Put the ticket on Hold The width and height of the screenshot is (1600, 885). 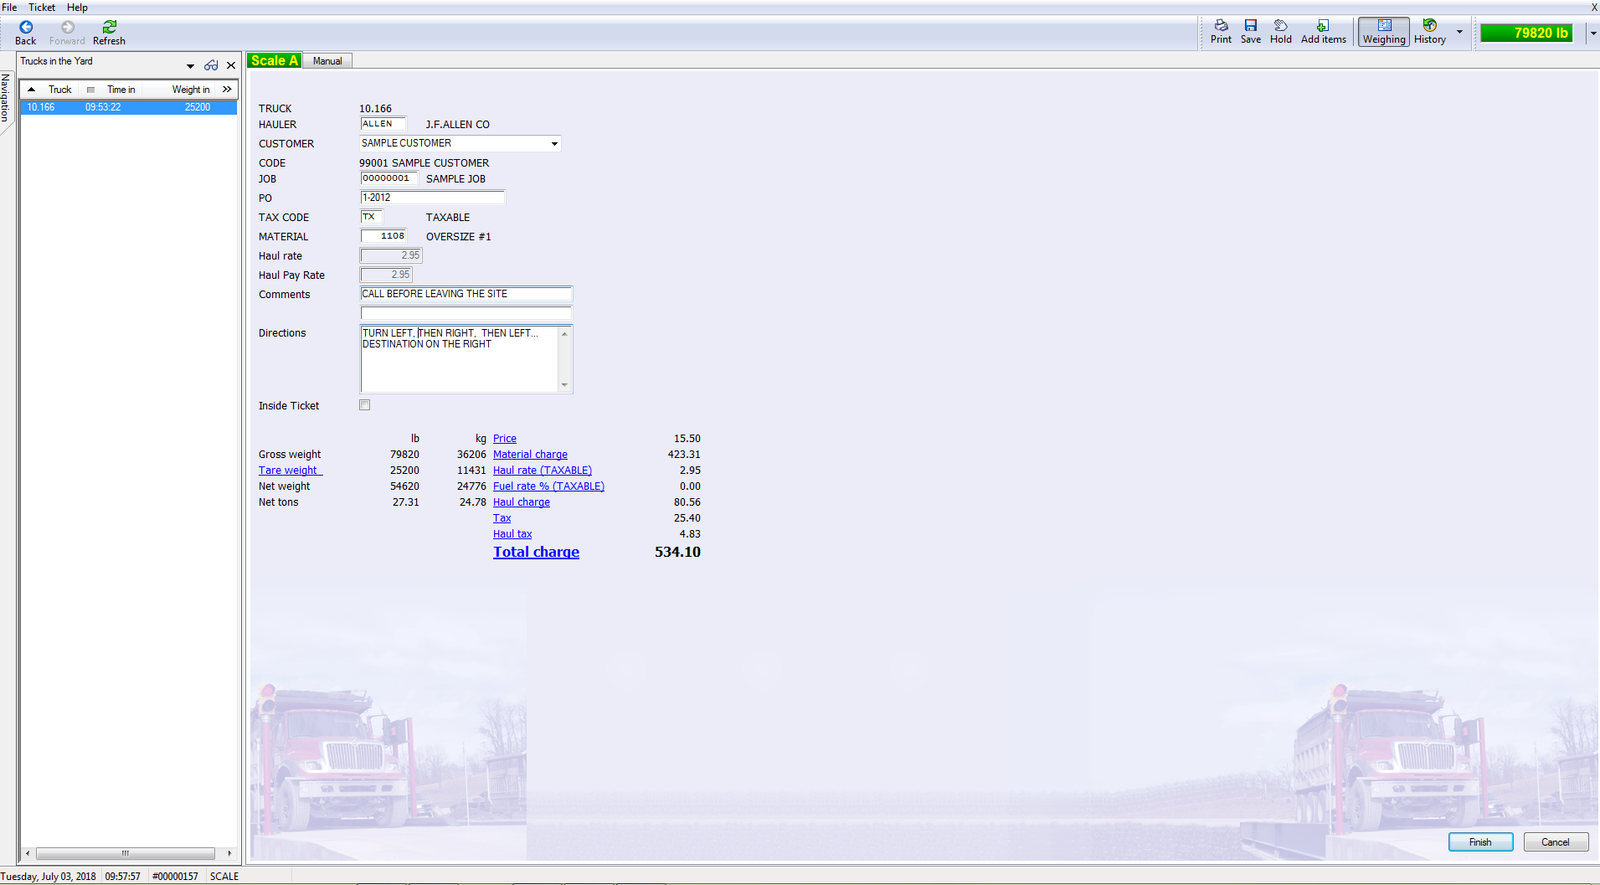(x=1281, y=31)
